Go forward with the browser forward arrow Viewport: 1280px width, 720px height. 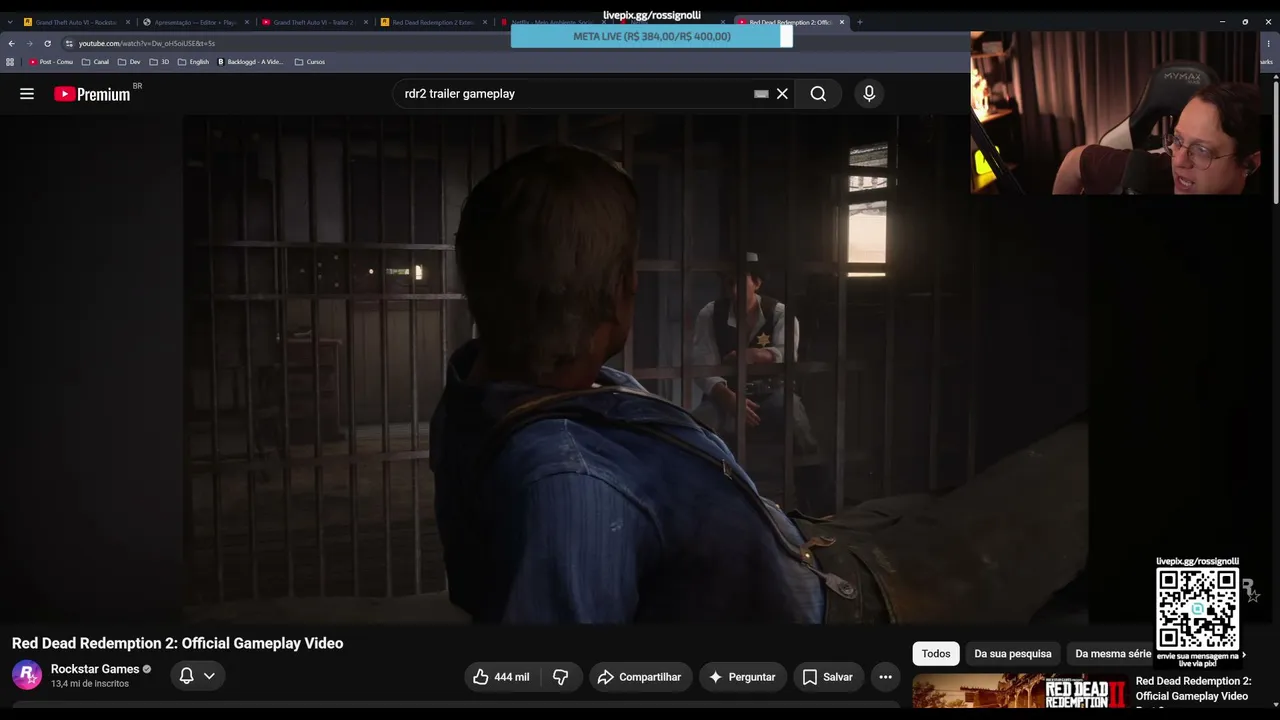(x=29, y=43)
